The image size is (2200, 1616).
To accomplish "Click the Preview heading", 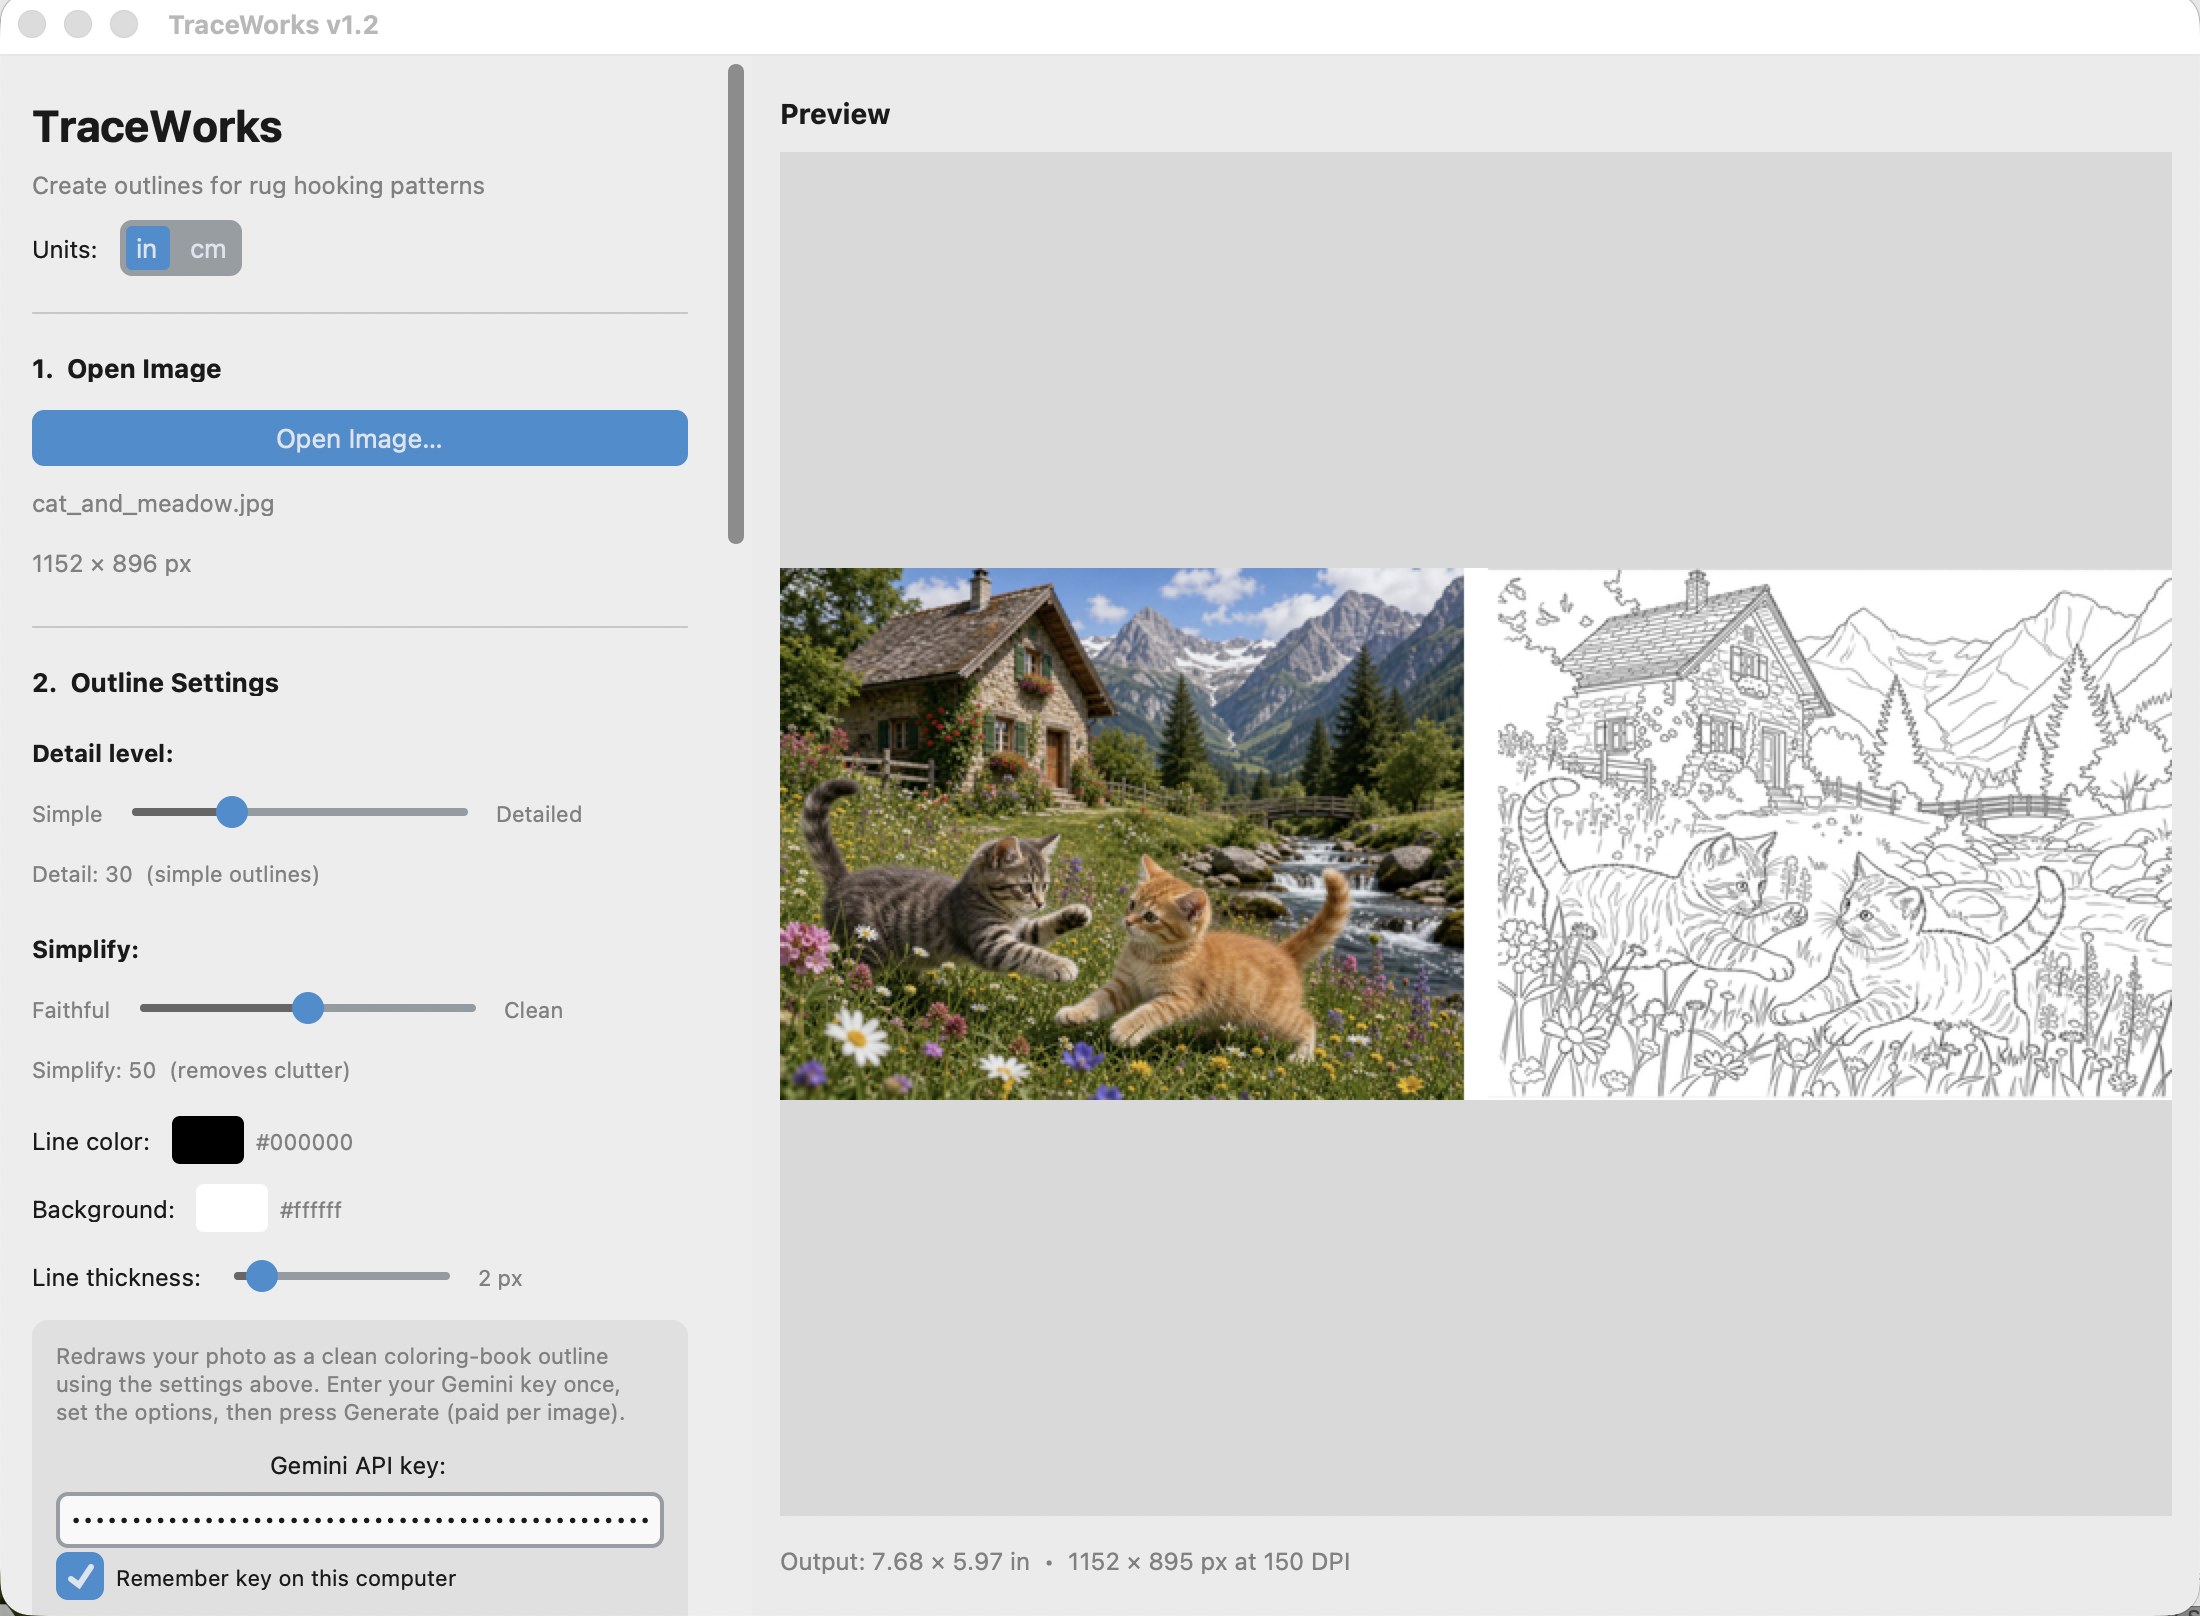I will [x=835, y=114].
